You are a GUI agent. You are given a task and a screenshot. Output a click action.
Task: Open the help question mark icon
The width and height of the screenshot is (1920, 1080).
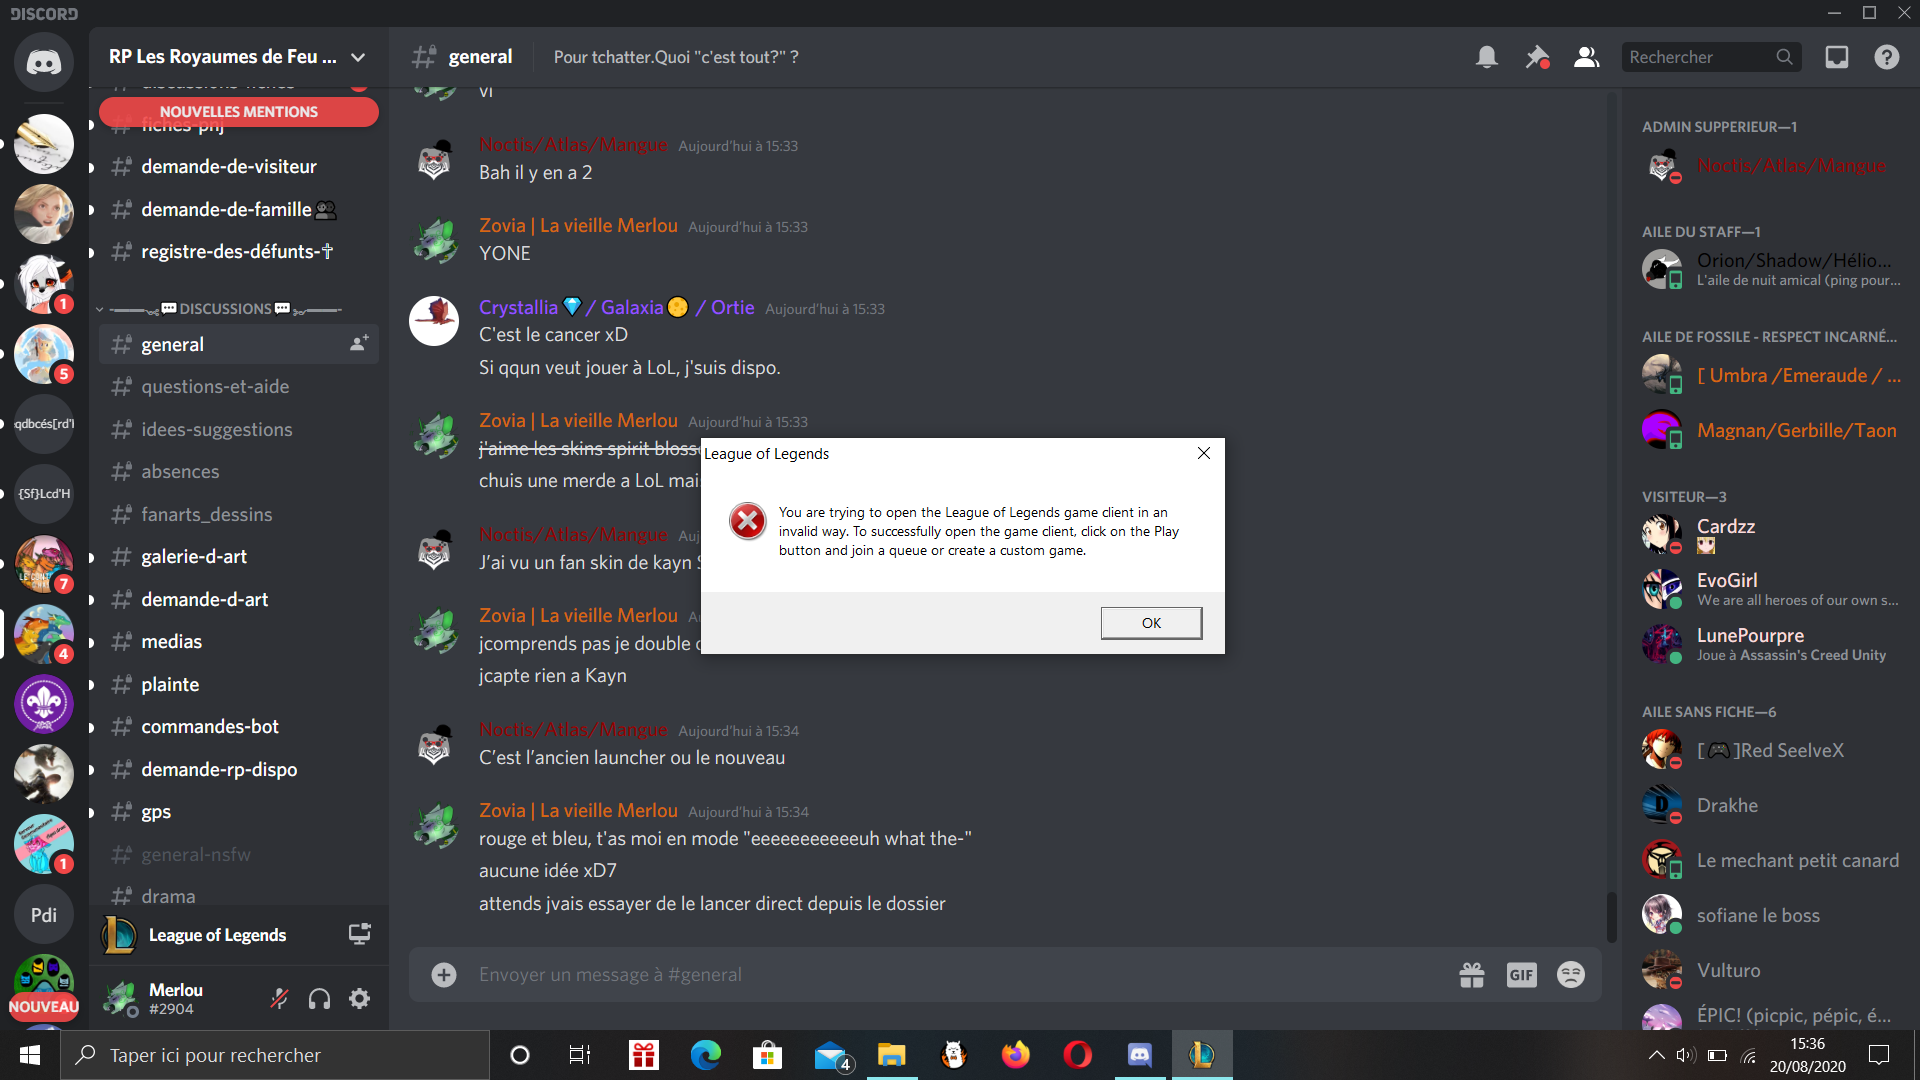coord(1887,57)
